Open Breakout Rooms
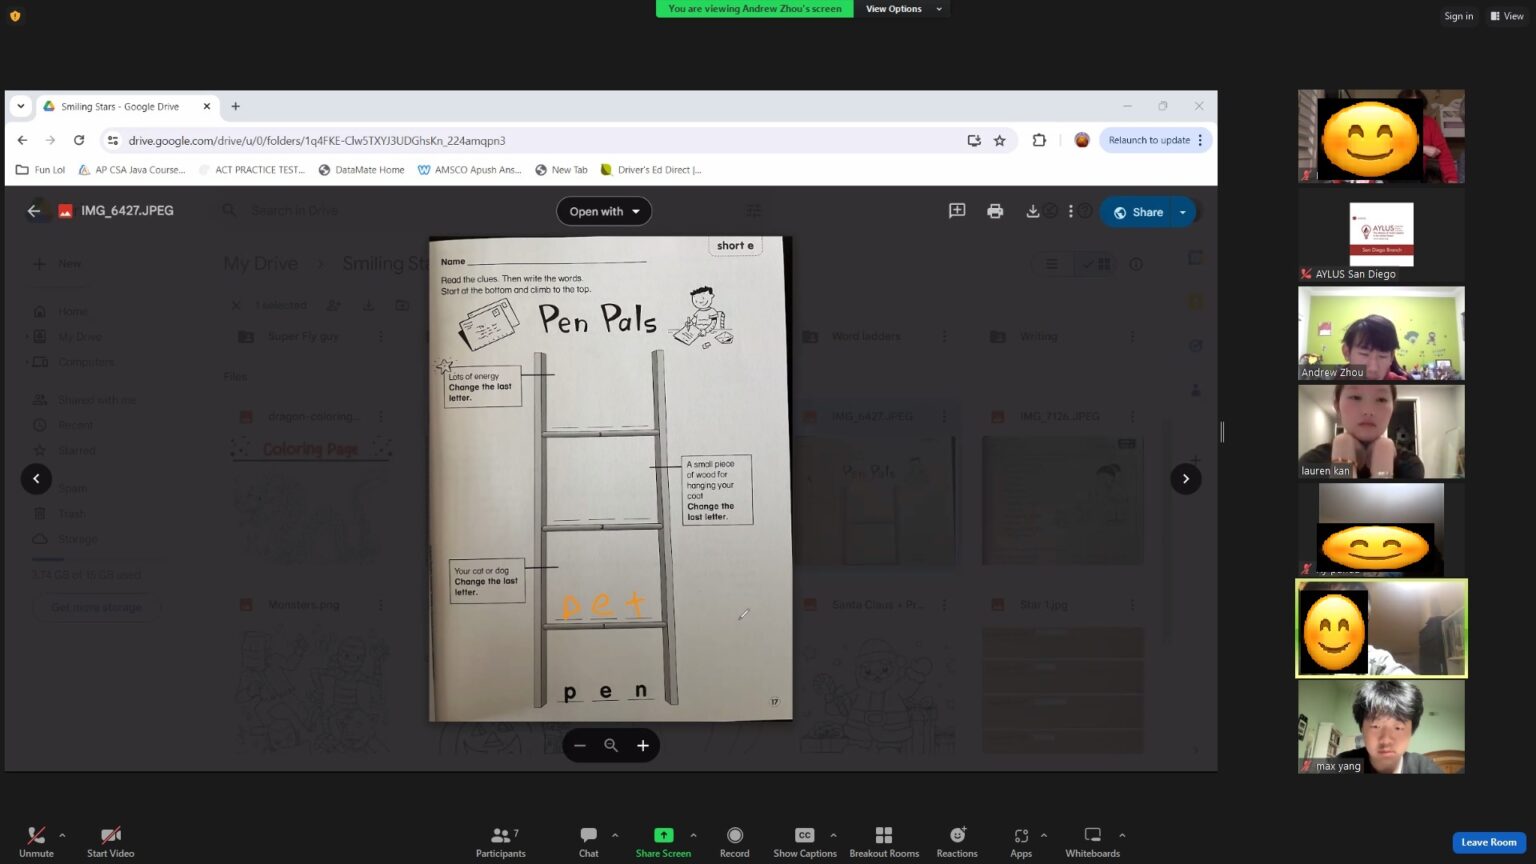 tap(884, 841)
